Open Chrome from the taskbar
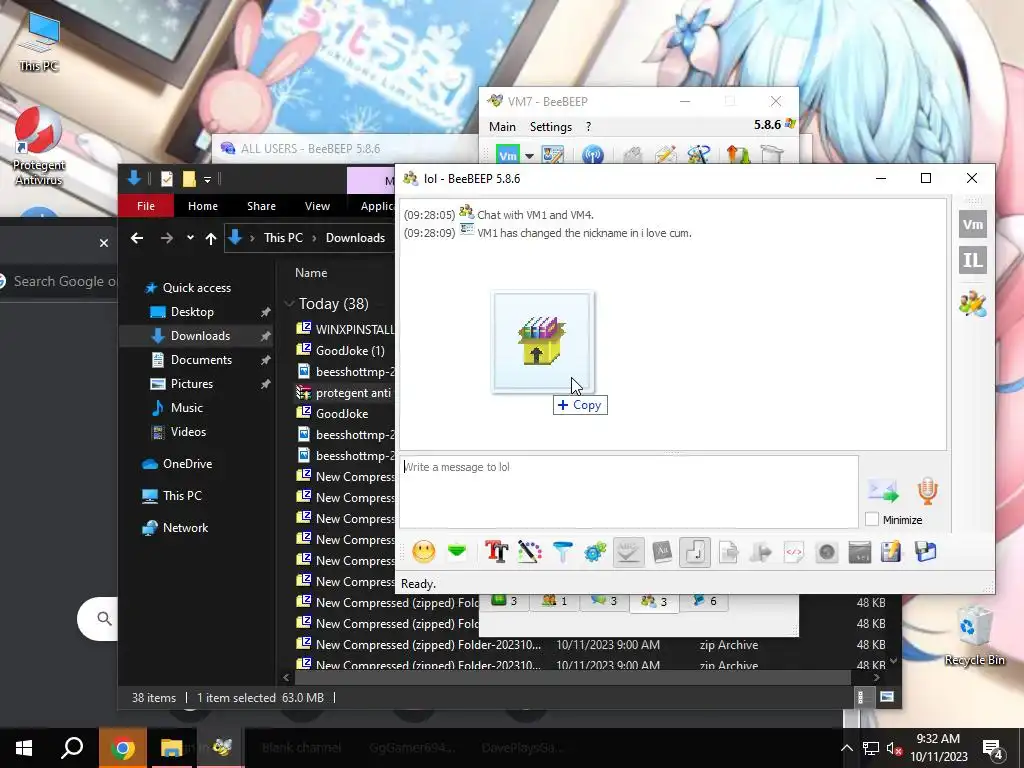The image size is (1024, 768). click(122, 748)
